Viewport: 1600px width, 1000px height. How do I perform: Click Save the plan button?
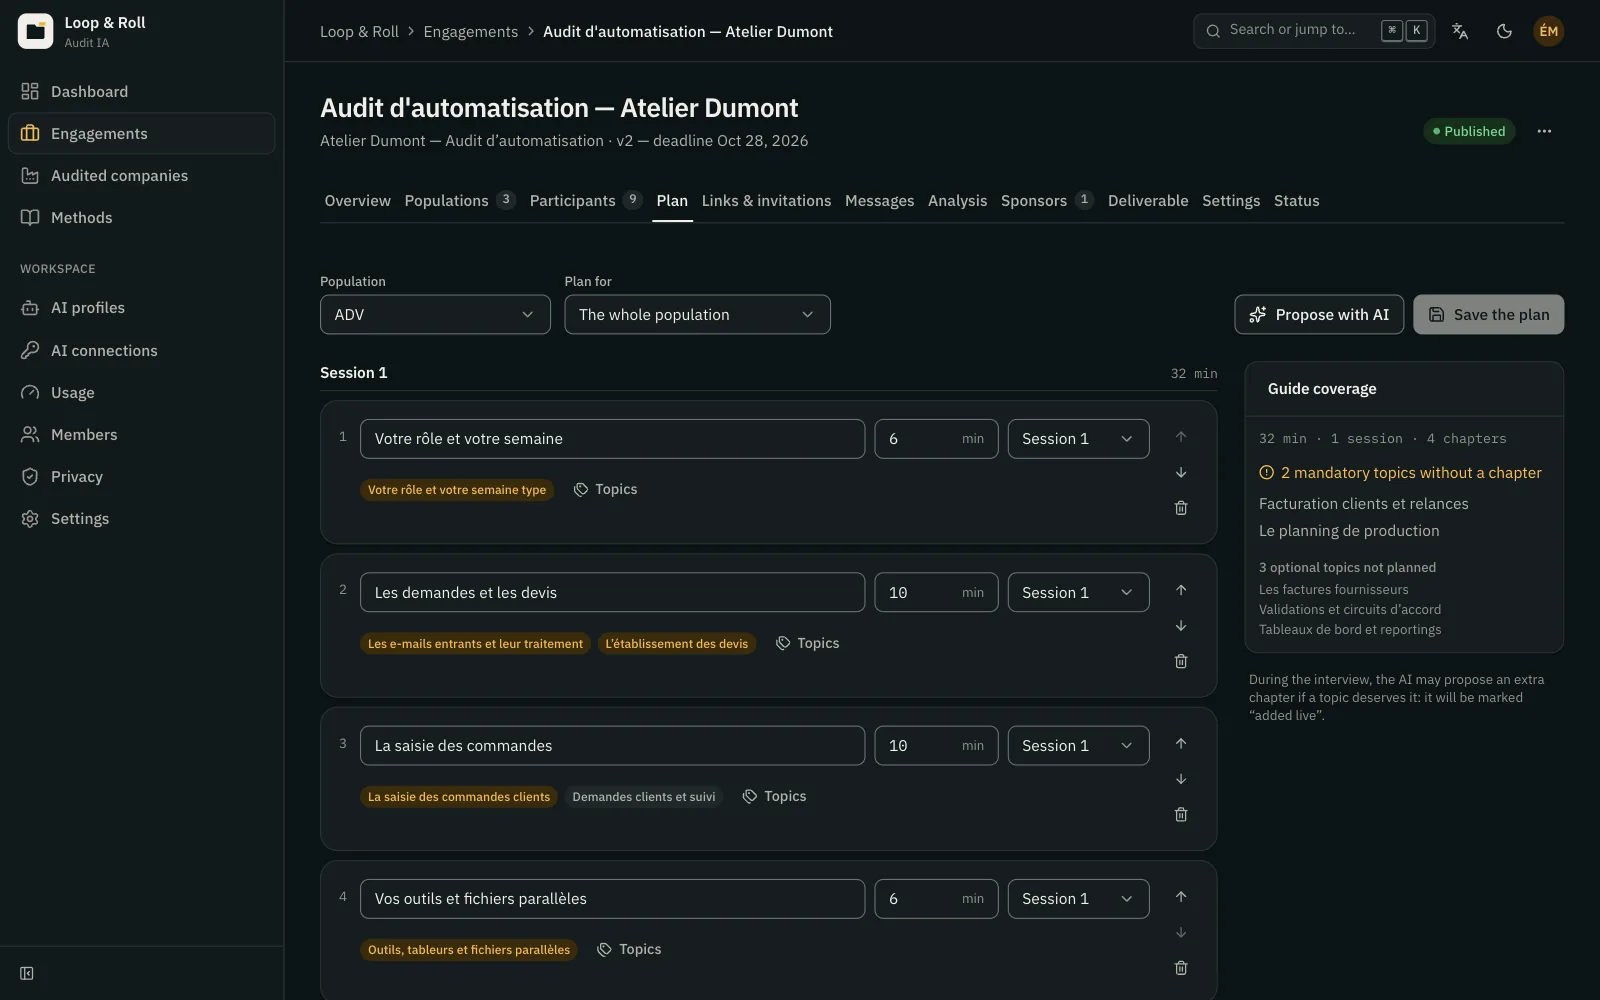[x=1488, y=314]
